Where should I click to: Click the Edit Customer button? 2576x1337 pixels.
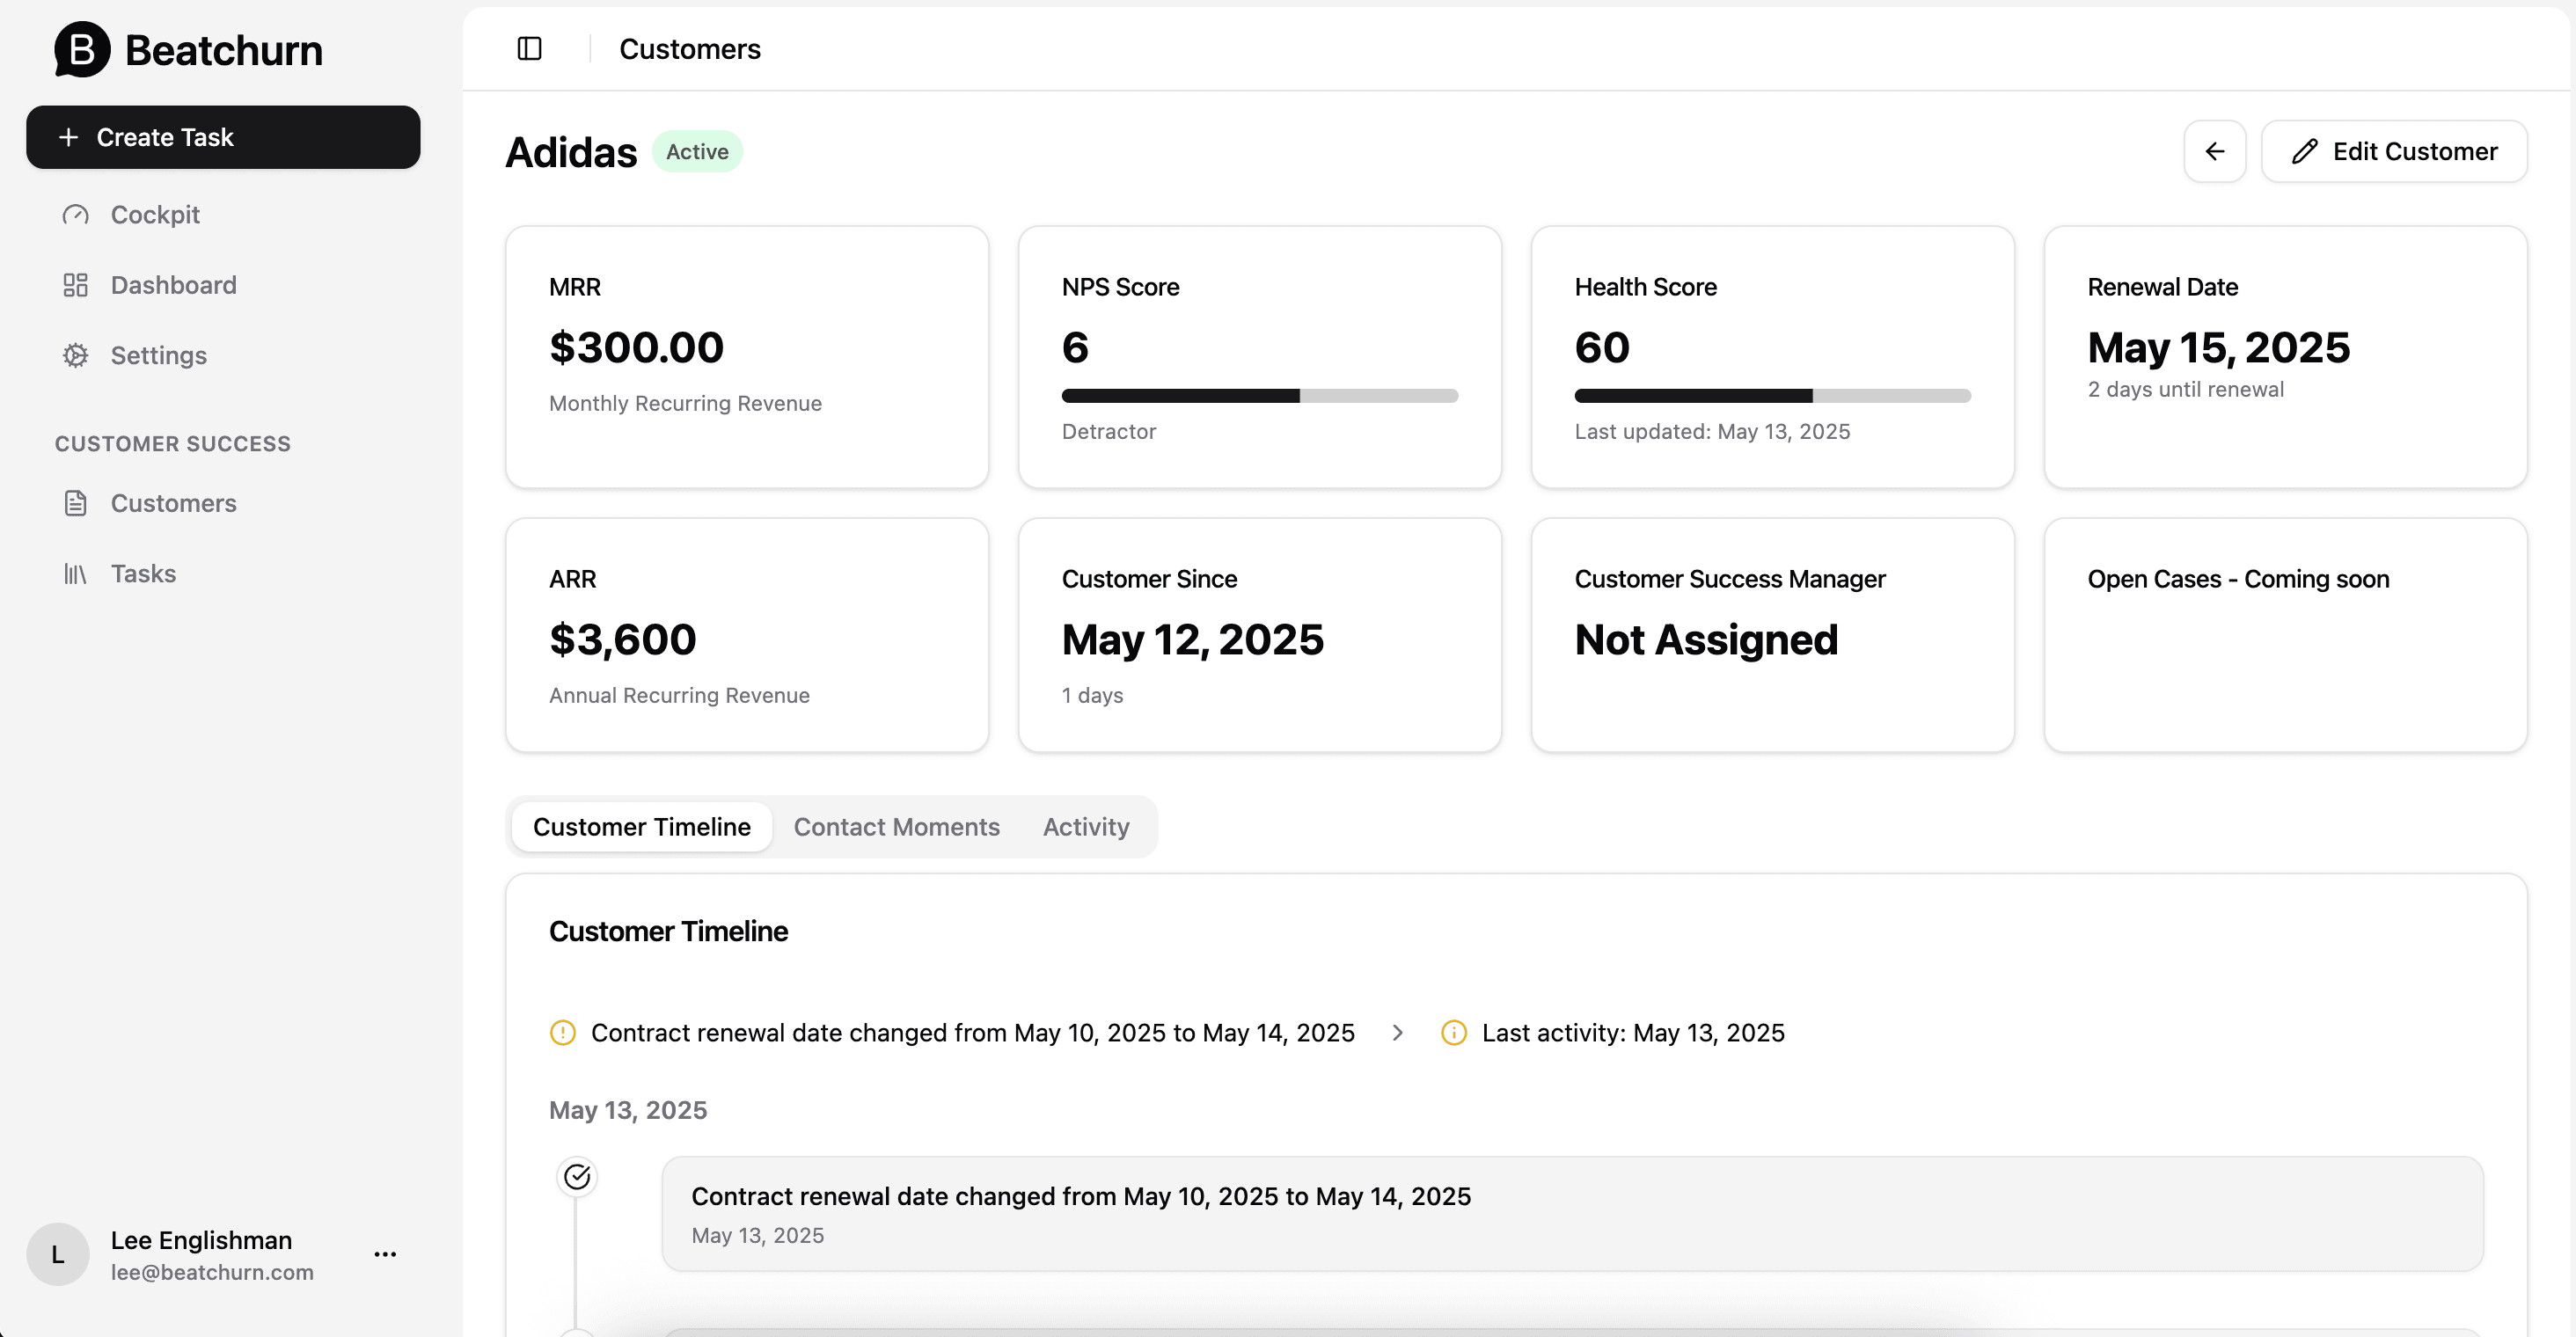click(2394, 151)
